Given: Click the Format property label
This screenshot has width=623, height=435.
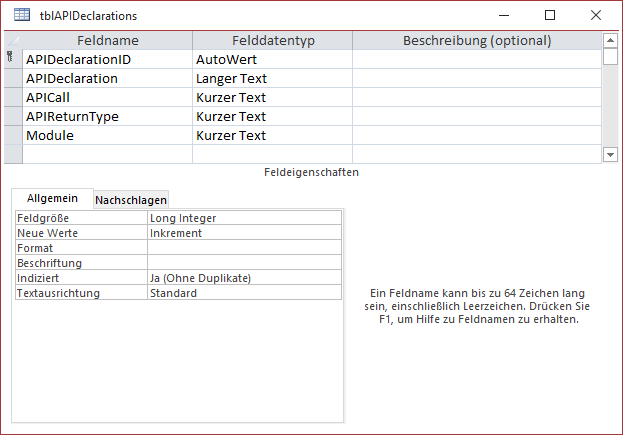Looking at the screenshot, I should point(81,248).
